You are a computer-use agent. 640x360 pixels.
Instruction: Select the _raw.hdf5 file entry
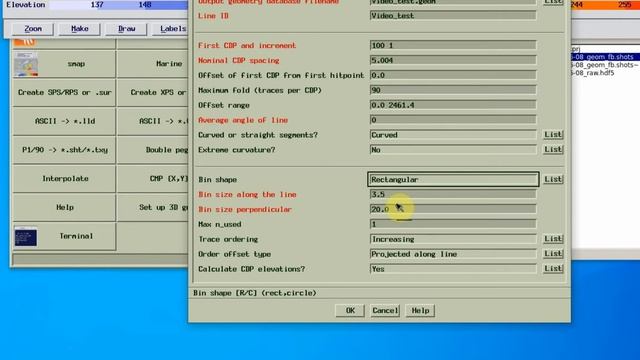tap(593, 73)
